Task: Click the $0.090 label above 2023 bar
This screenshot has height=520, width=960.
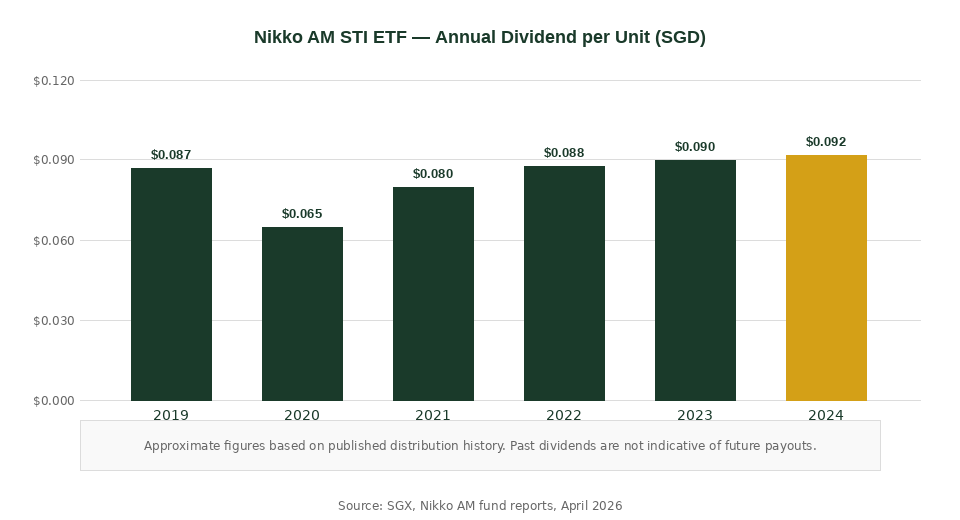Action: click(695, 147)
